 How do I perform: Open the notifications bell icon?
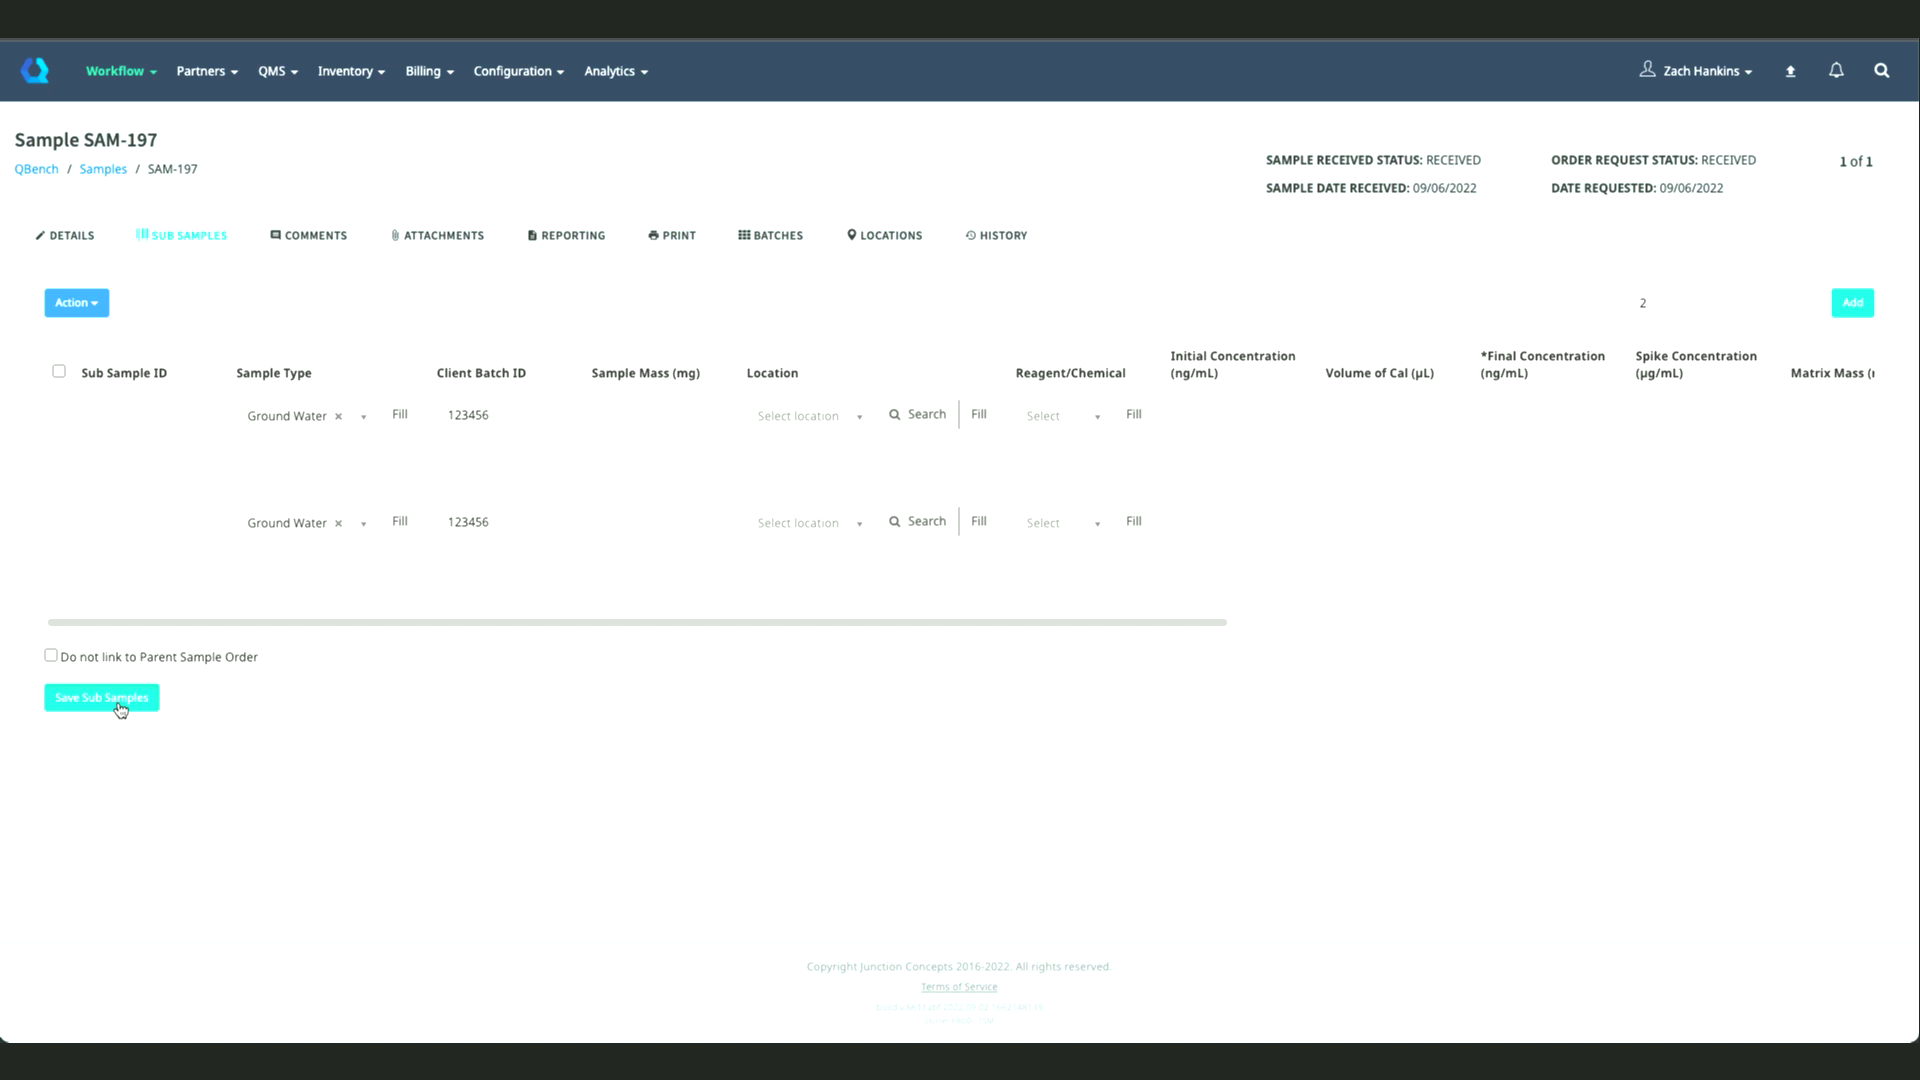pos(1836,70)
